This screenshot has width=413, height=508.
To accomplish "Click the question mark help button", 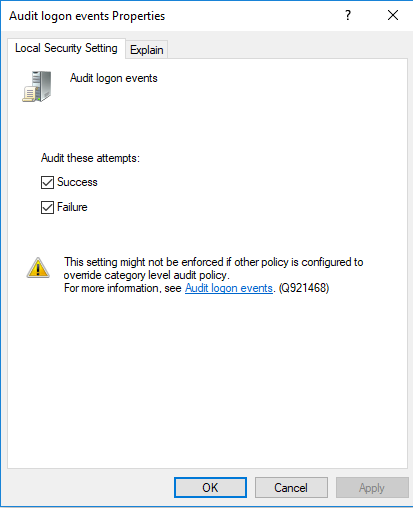I will click(348, 15).
